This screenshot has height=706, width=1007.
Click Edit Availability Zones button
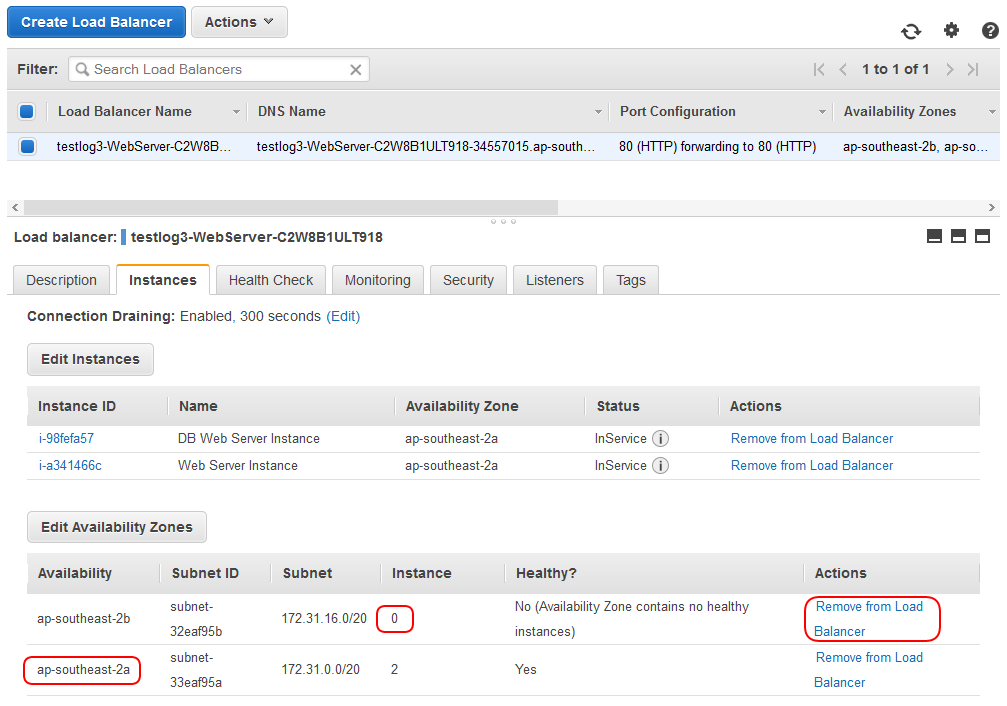(x=117, y=527)
